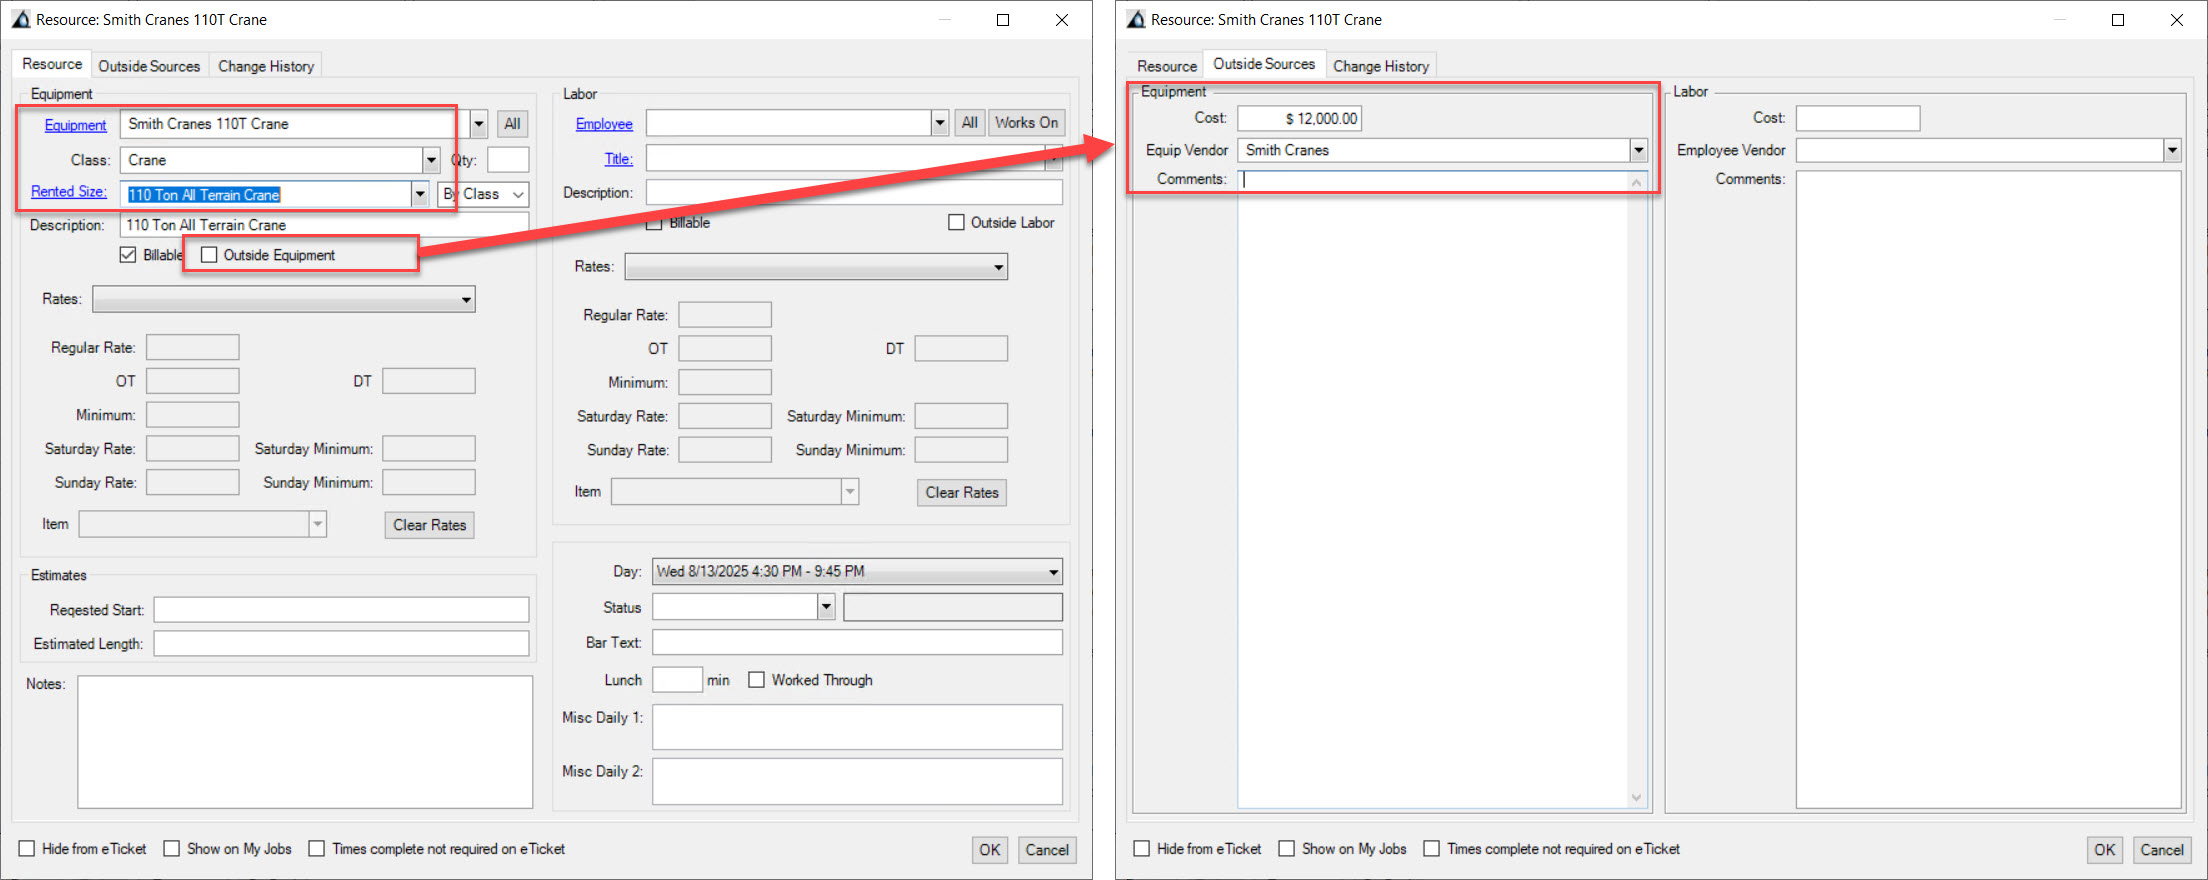
Task: Uncheck the equipment Billable checkbox
Action: [128, 255]
